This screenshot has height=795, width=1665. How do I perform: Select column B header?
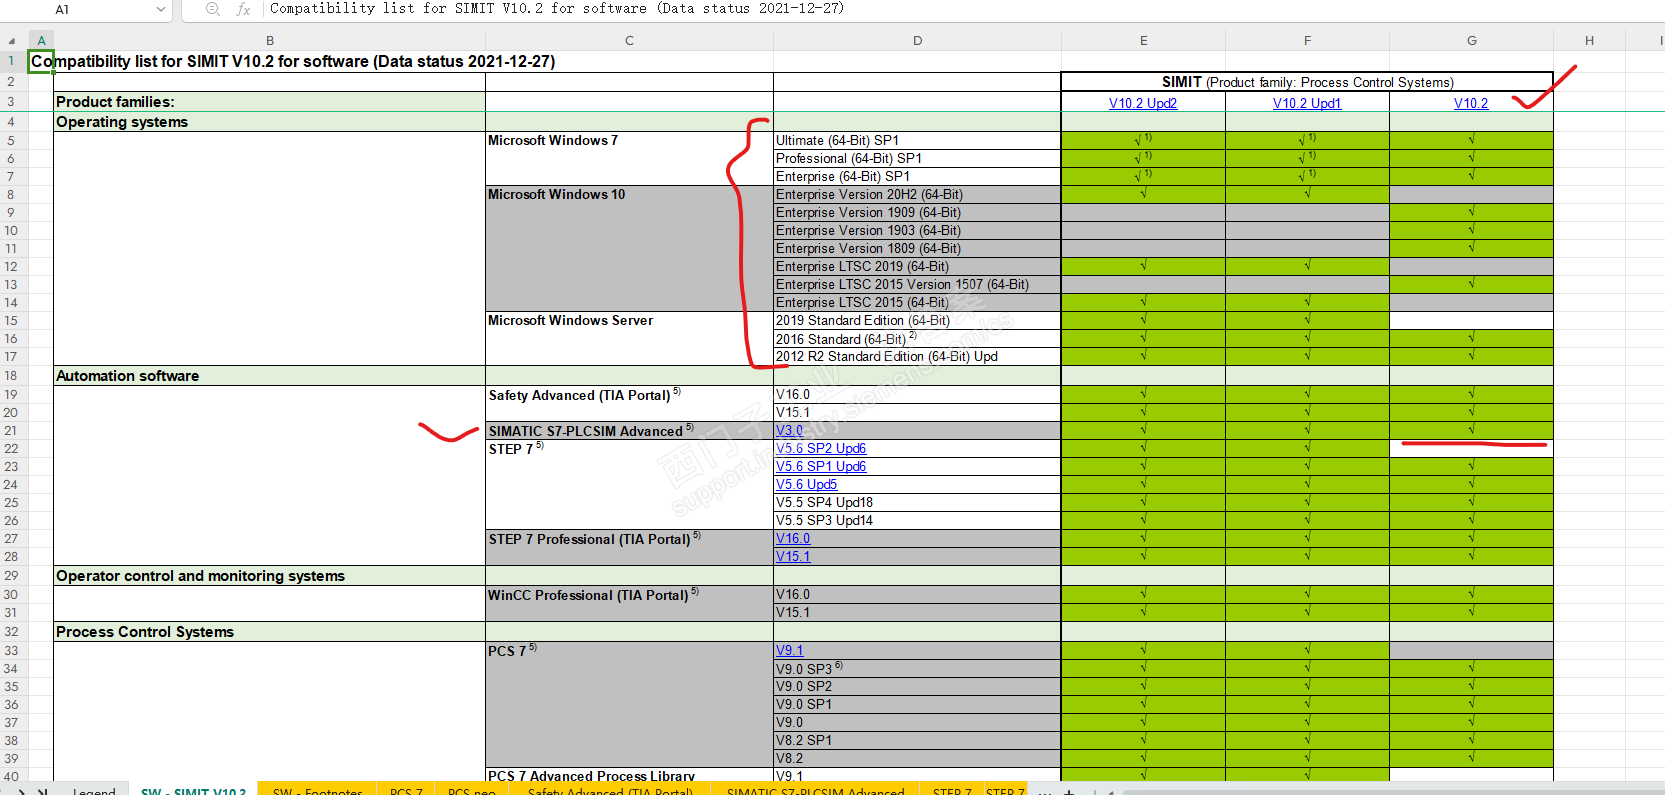[270, 41]
